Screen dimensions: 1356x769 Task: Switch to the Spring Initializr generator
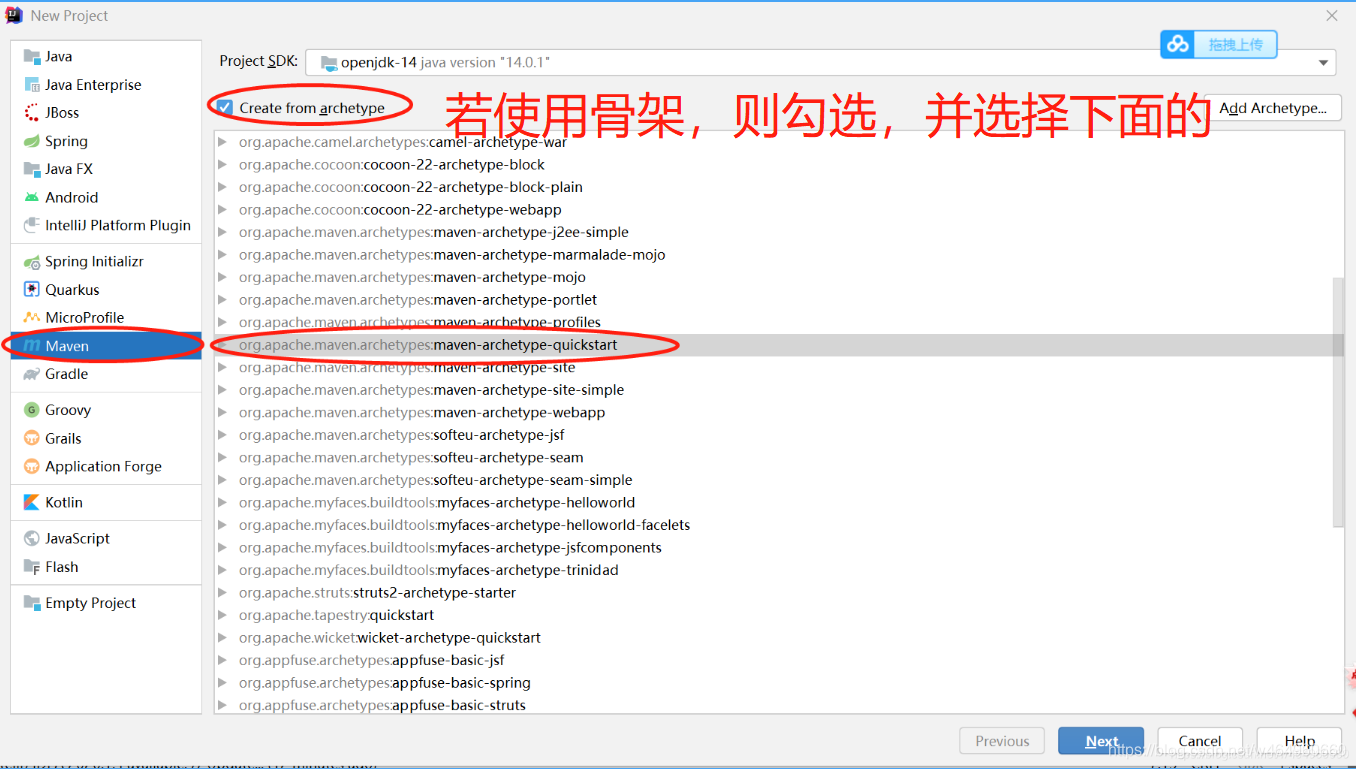[x=106, y=262]
